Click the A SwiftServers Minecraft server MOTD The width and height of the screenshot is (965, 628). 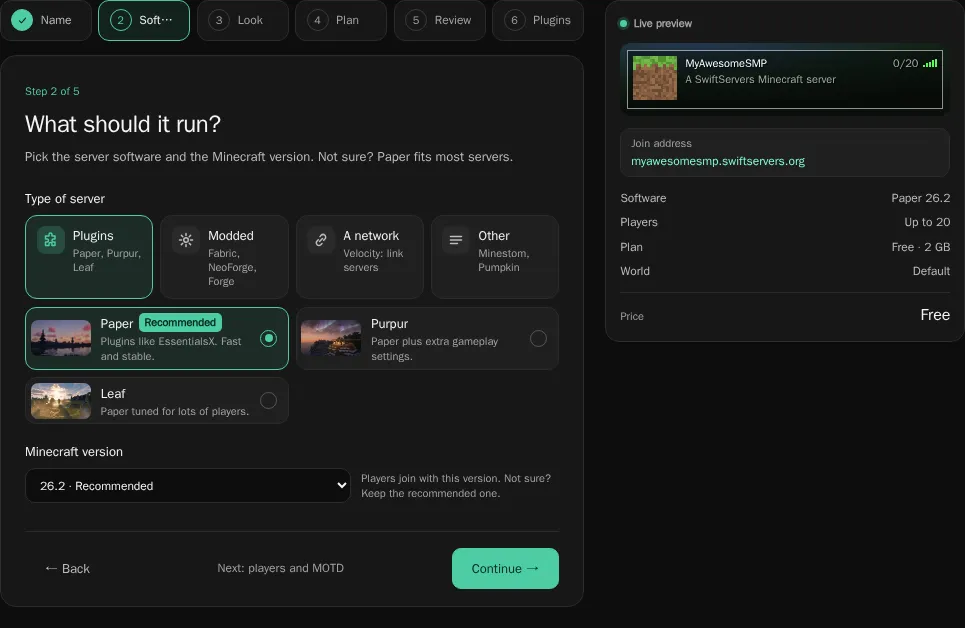pyautogui.click(x=760, y=79)
